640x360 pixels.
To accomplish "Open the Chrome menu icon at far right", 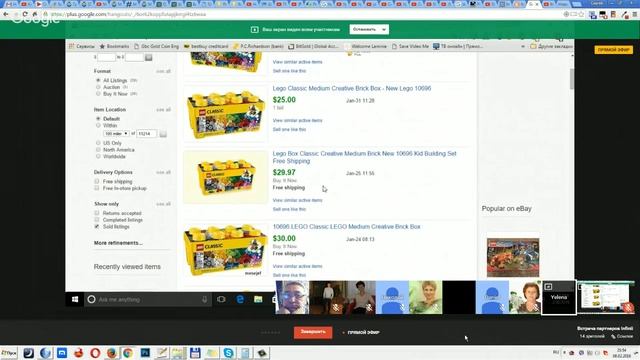I will (635, 15).
